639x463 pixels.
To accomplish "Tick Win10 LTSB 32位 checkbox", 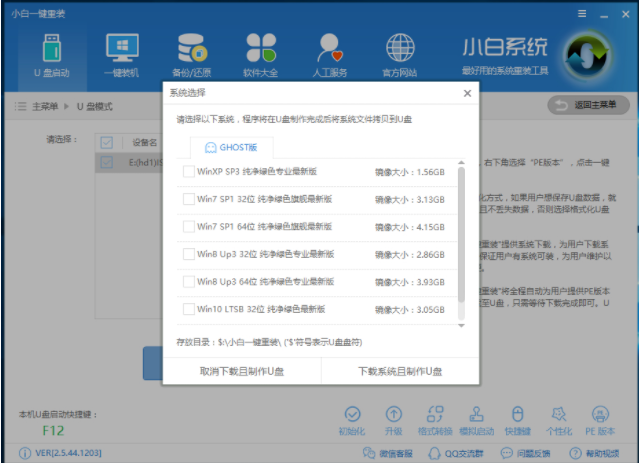I will pos(189,309).
